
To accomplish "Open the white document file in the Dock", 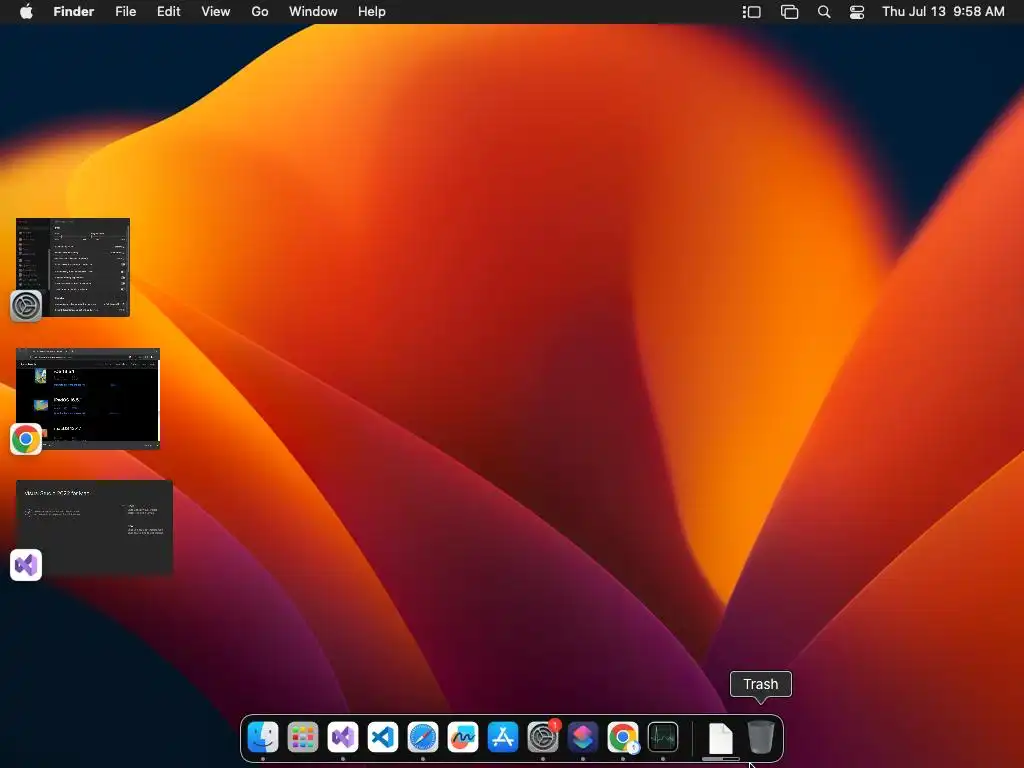I will click(720, 738).
